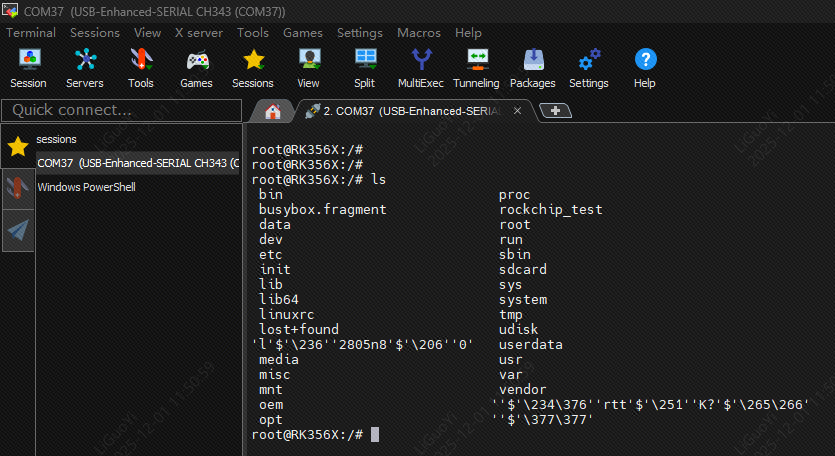This screenshot has width=835, height=456.
Task: Open the Macros menu
Action: tap(418, 33)
